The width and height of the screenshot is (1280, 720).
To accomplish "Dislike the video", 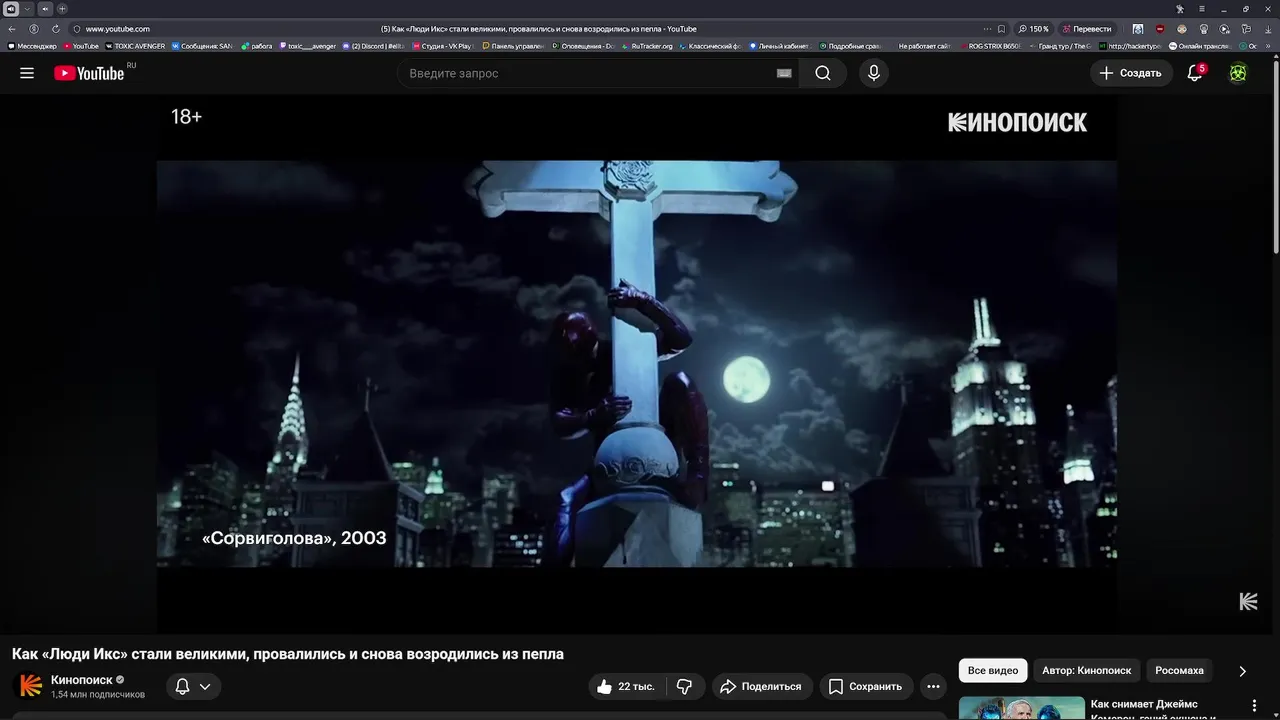I will pos(685,686).
